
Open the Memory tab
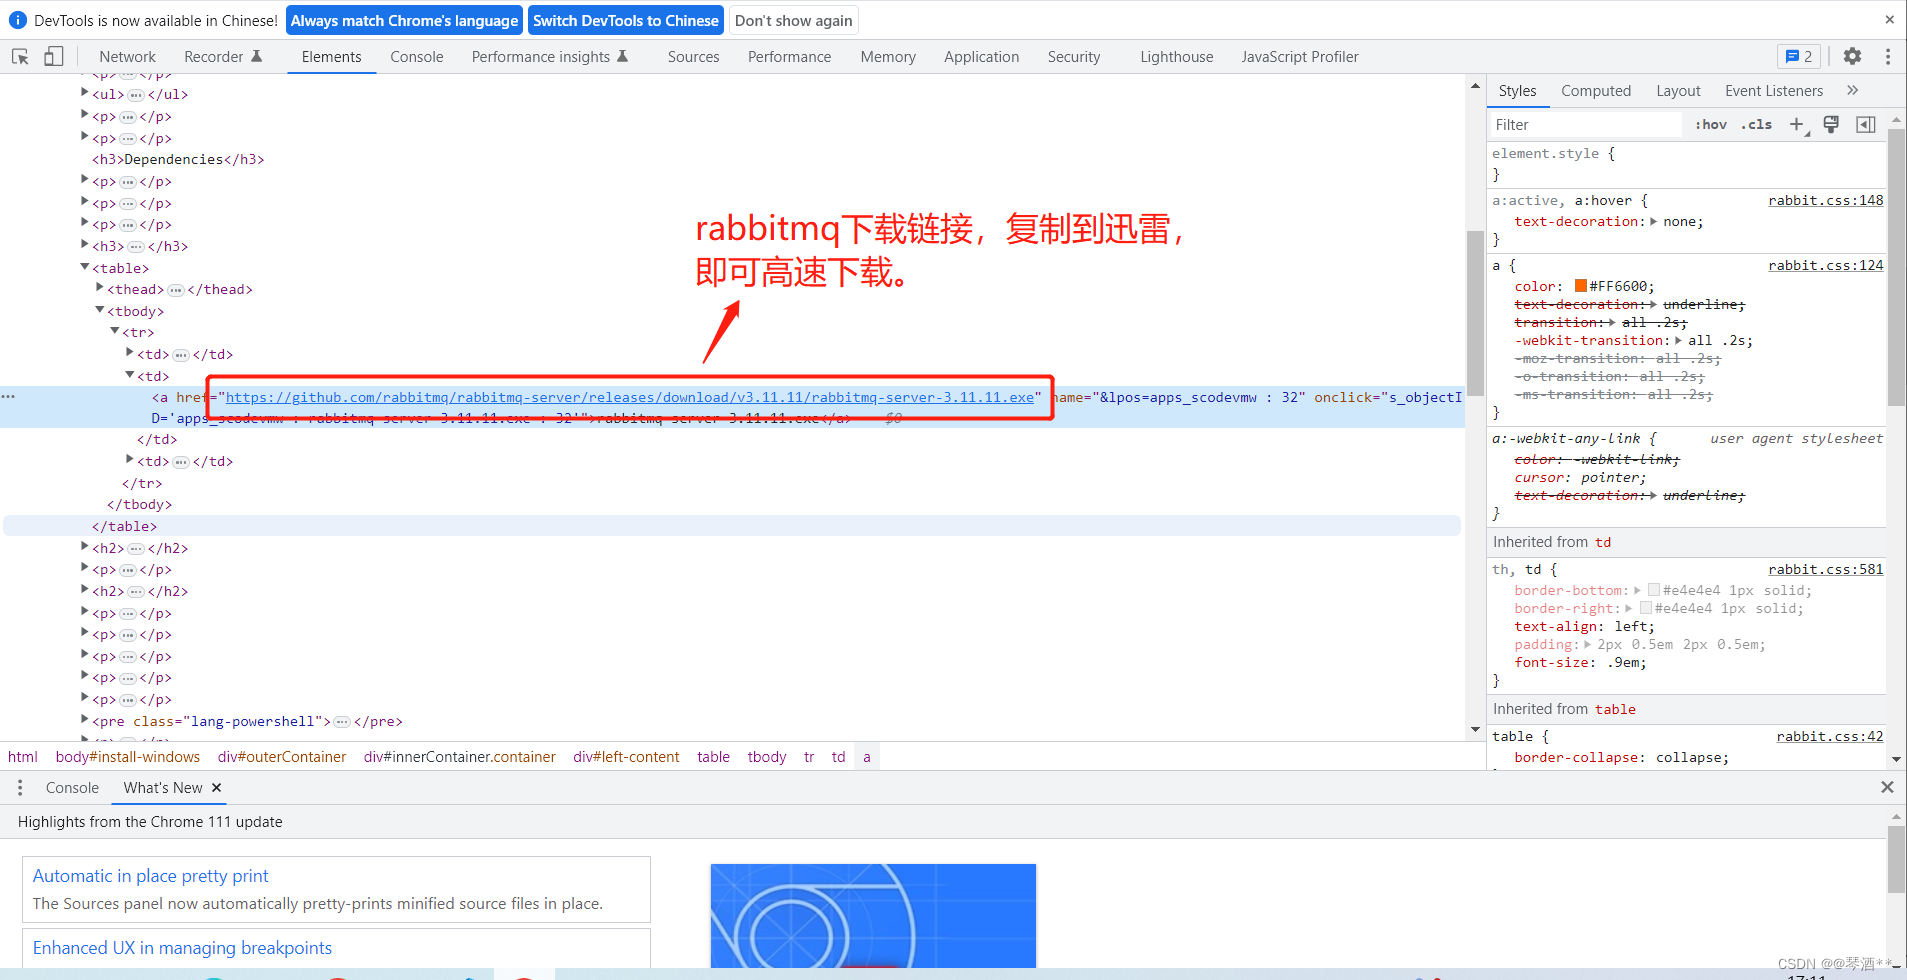click(888, 57)
